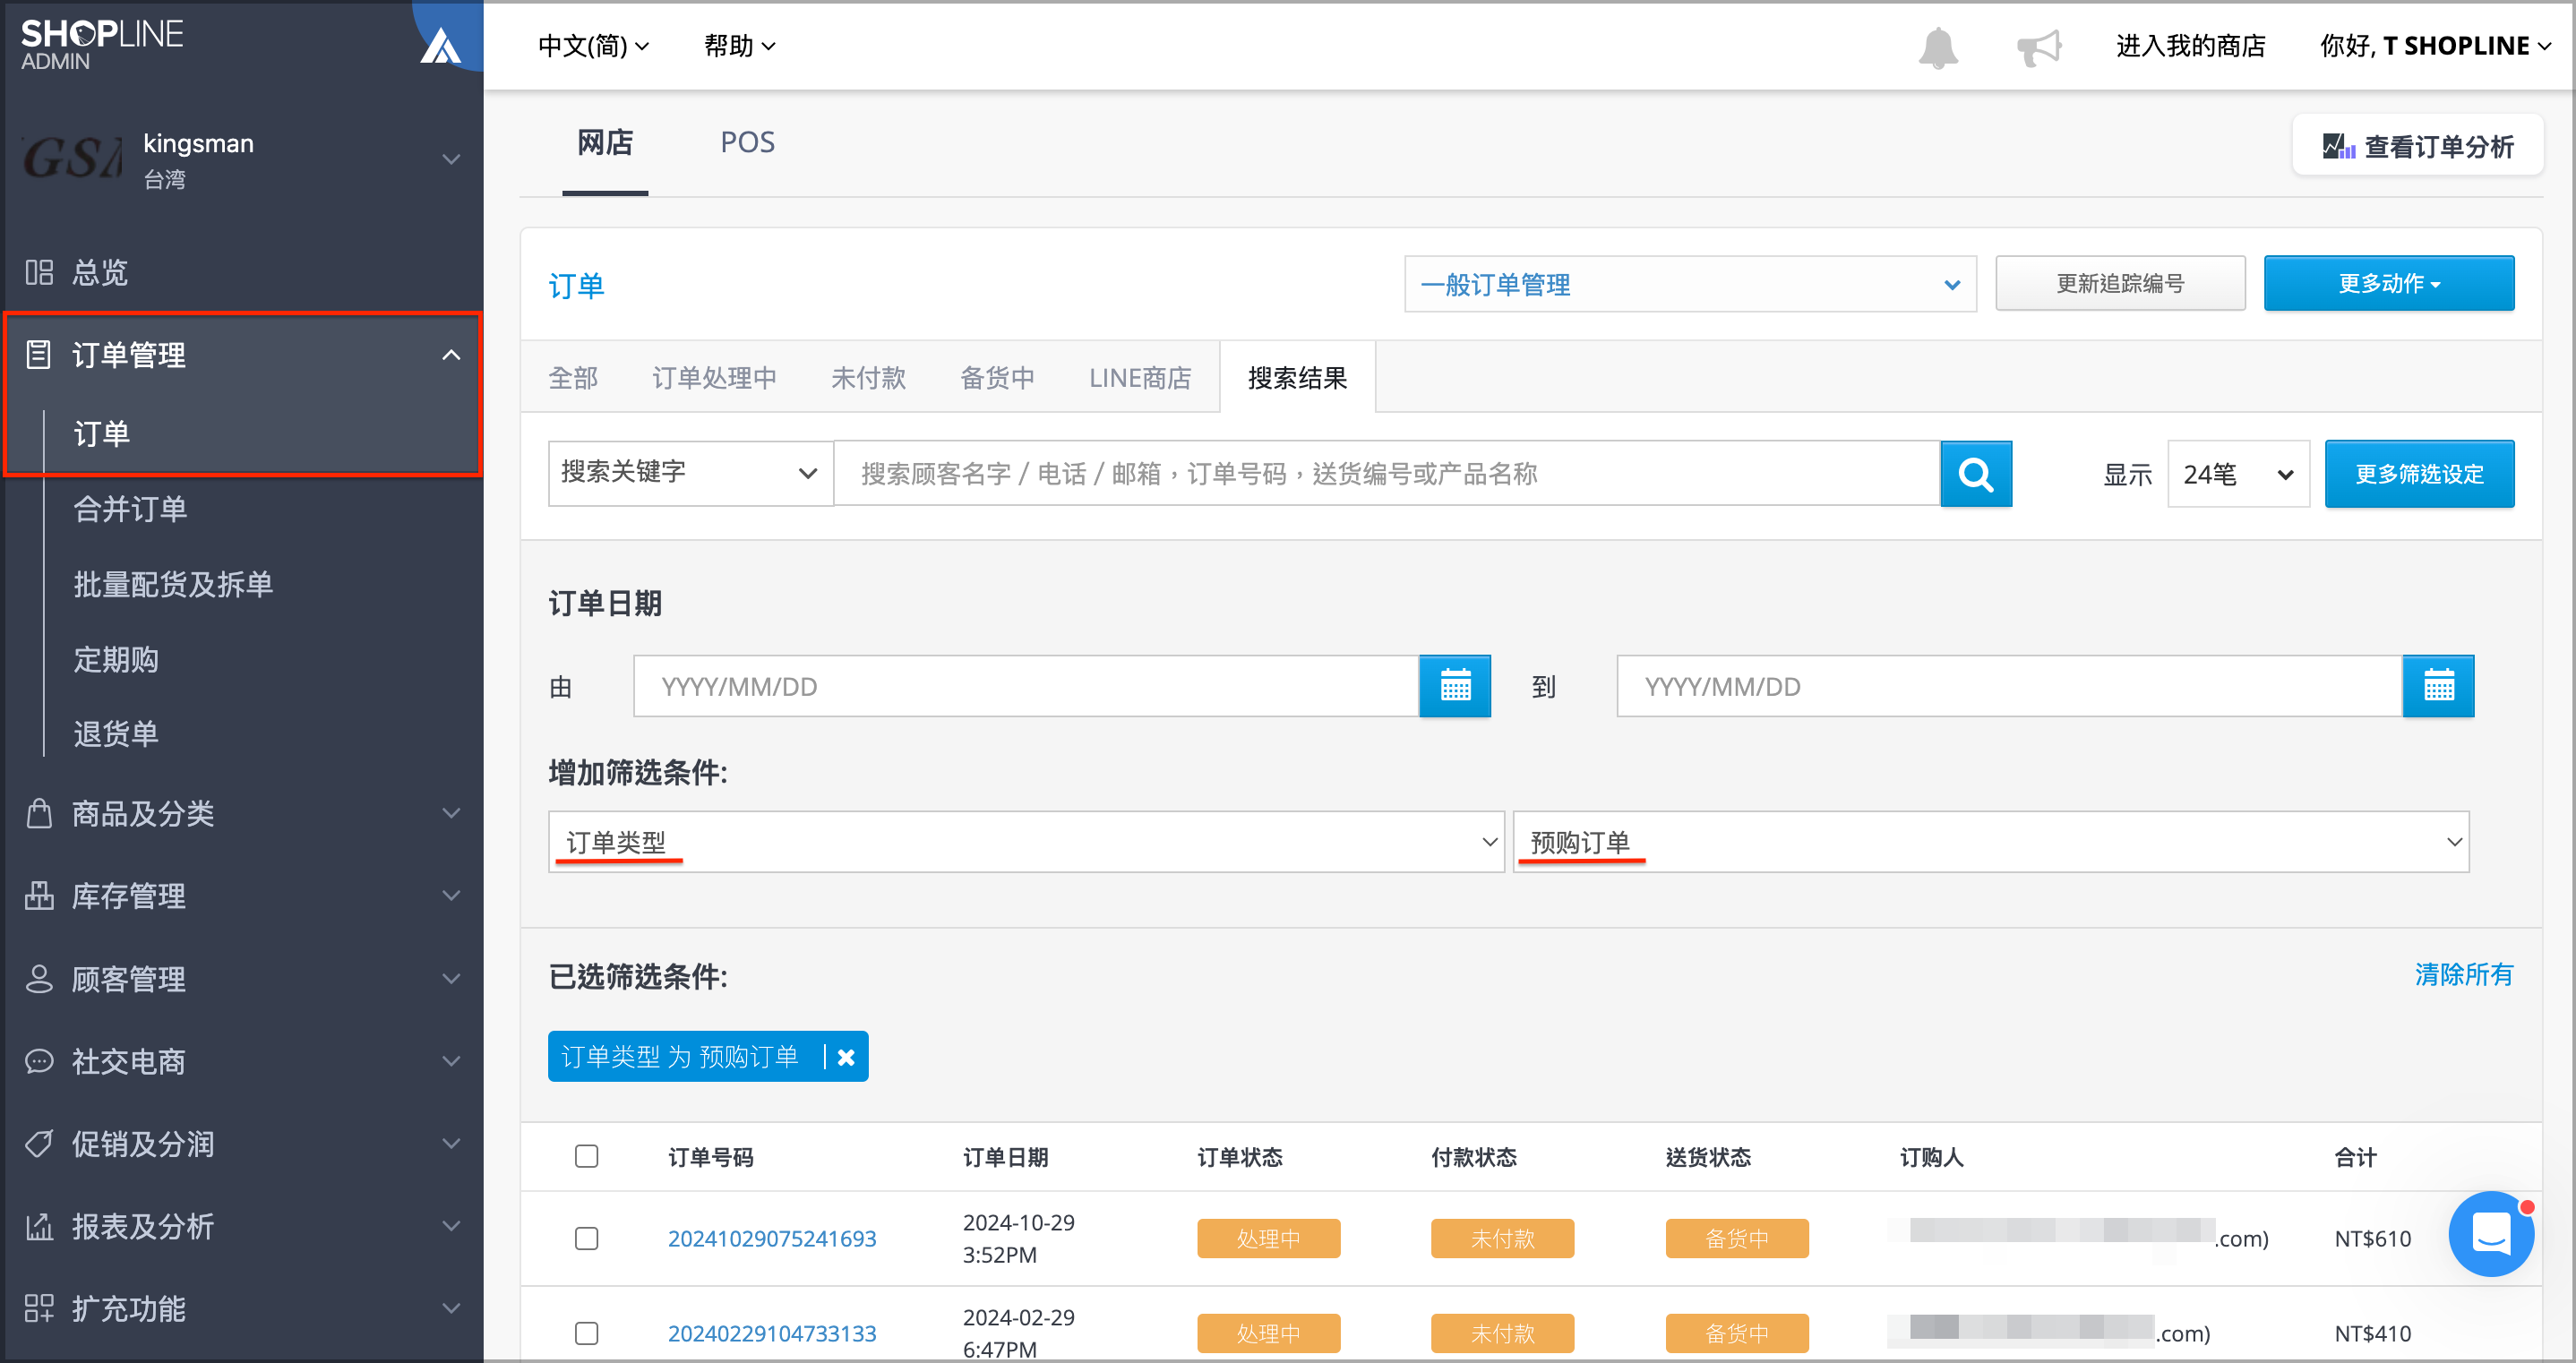
Task: Expand the 库存管理 menu chevron
Action: click(x=451, y=896)
